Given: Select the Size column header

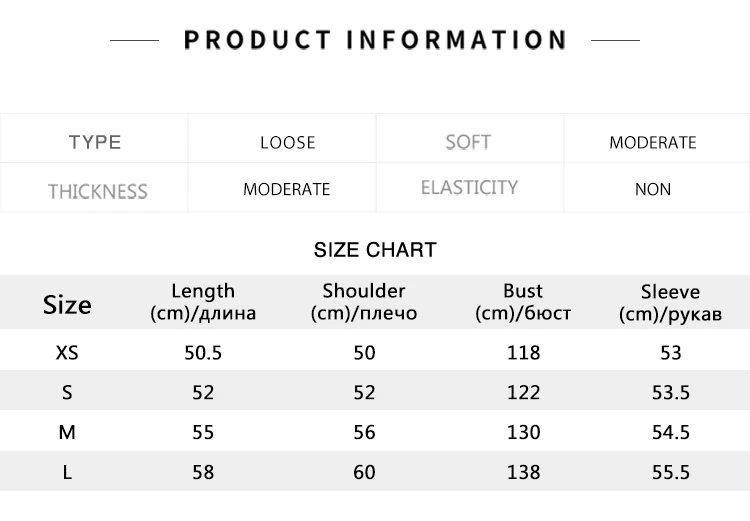Looking at the screenshot, I should (67, 305).
